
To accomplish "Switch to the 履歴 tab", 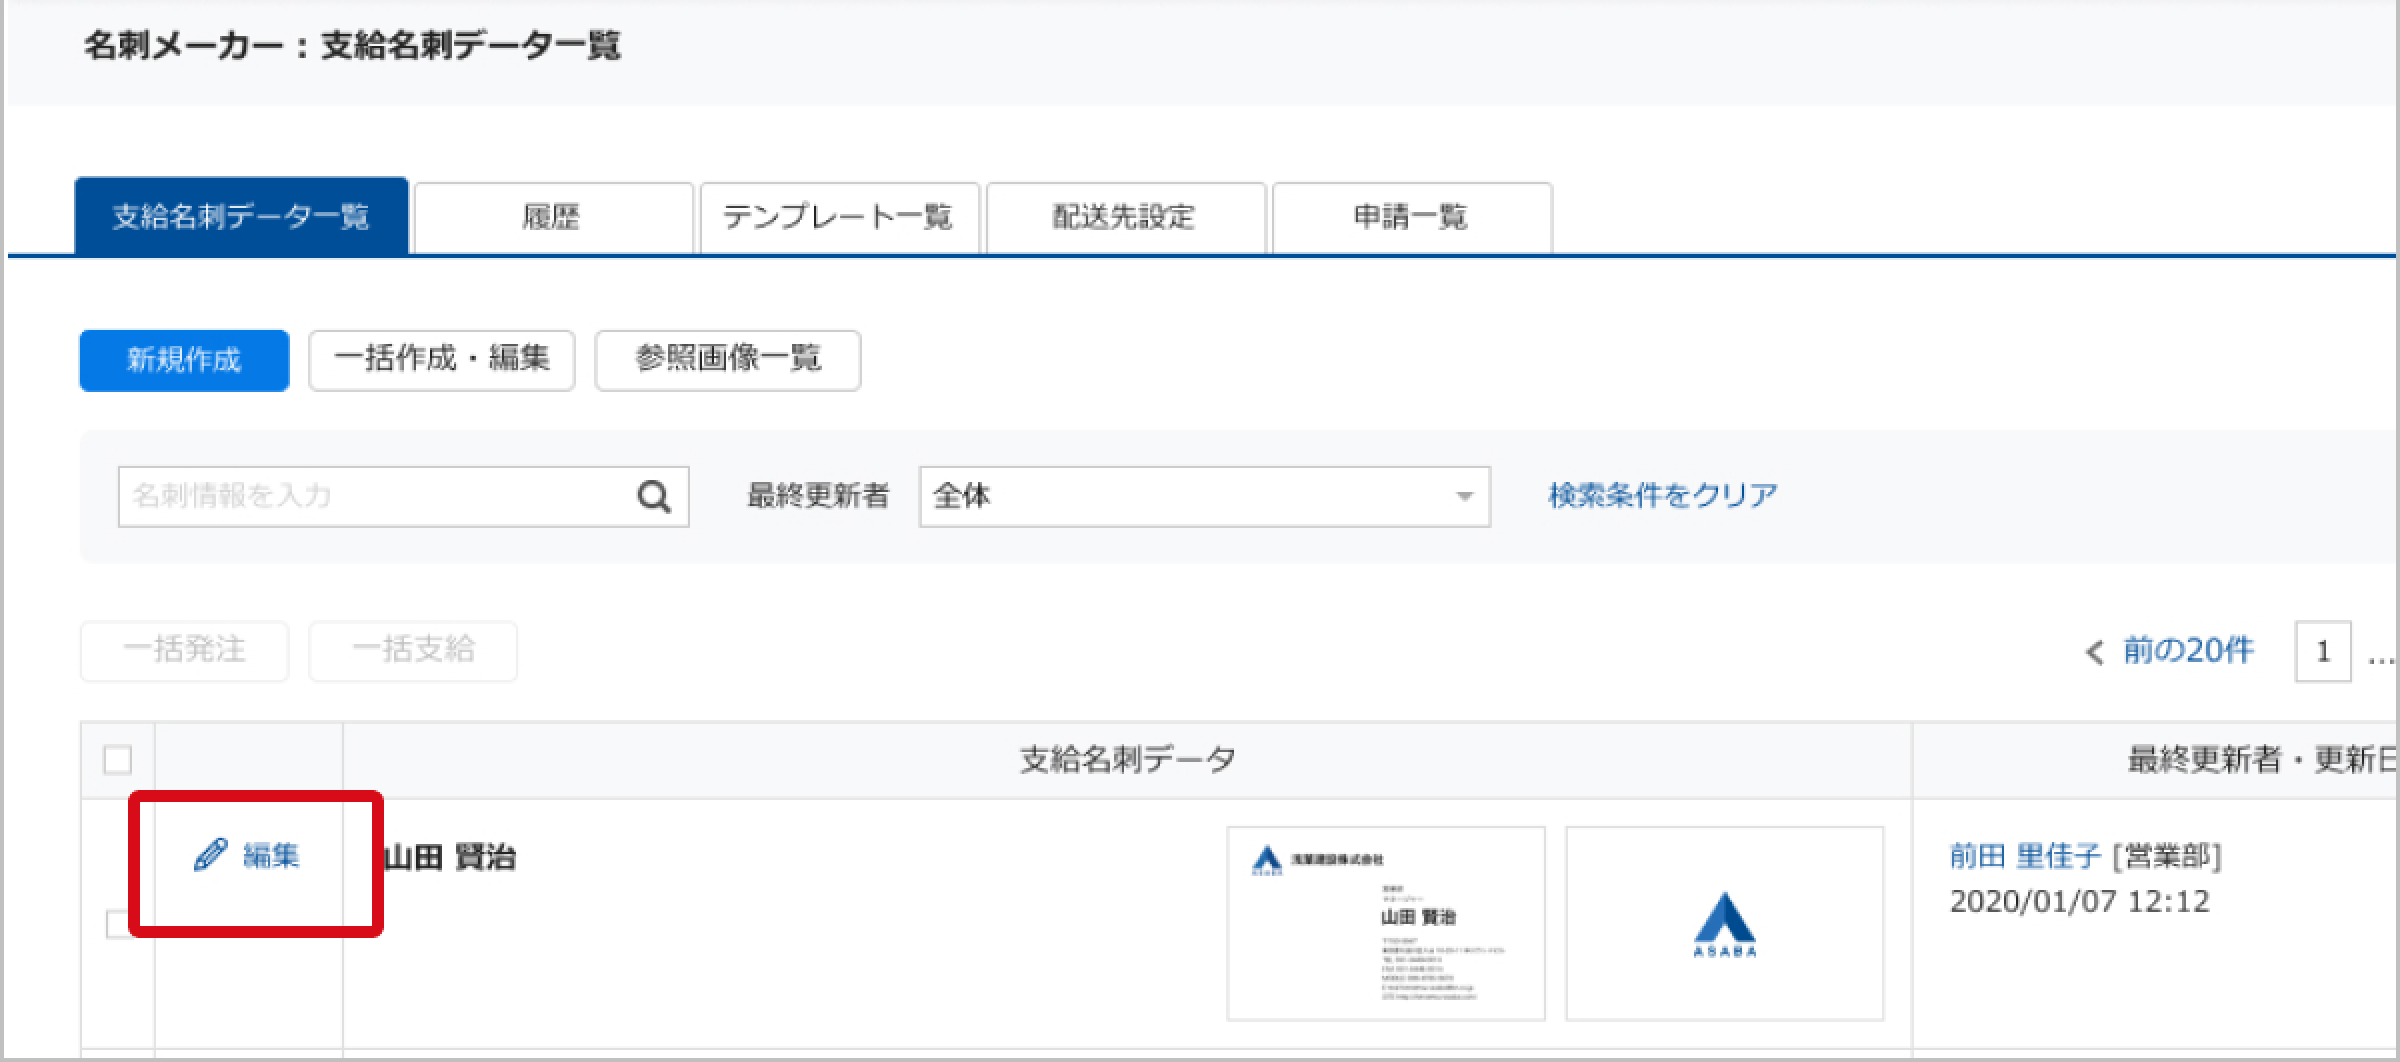I will pos(552,217).
